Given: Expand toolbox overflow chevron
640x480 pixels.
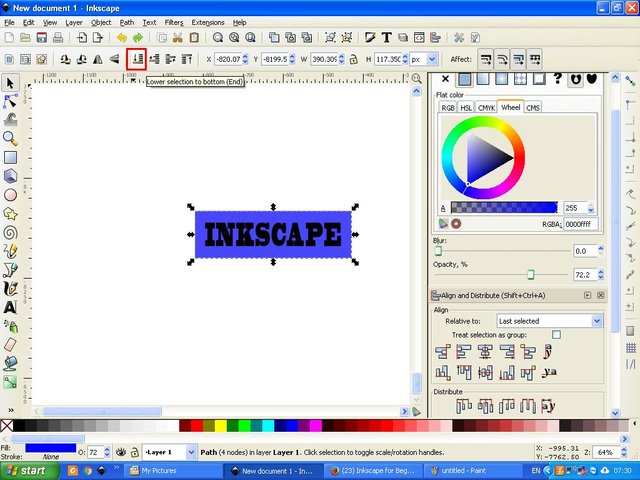Looking at the screenshot, I should point(11,410).
